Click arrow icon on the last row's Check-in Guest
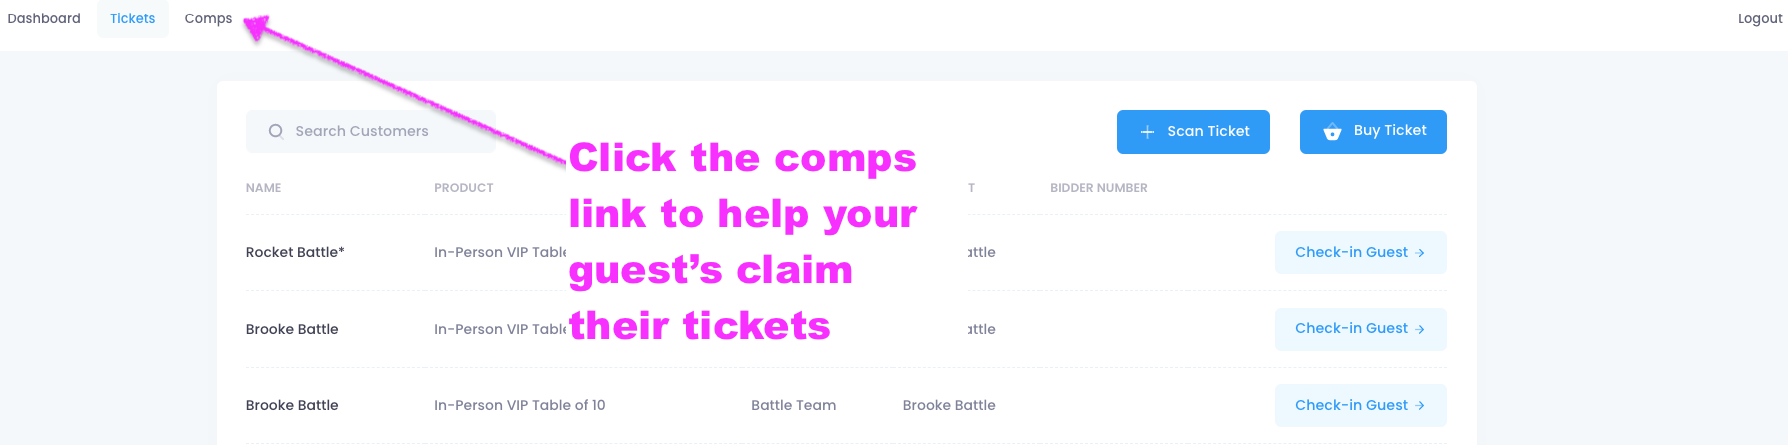 pos(1420,406)
